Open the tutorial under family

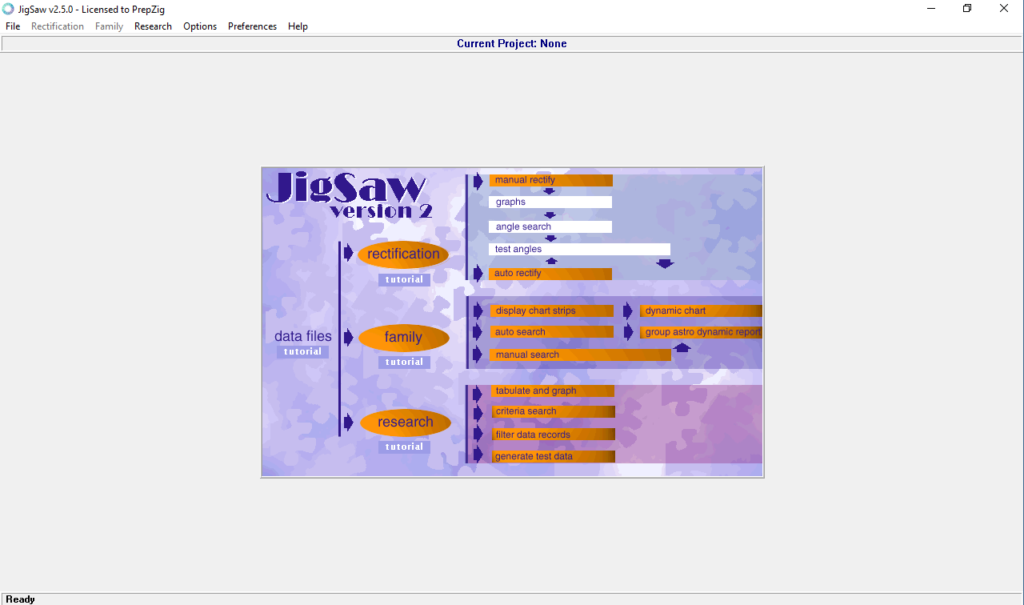tap(404, 362)
